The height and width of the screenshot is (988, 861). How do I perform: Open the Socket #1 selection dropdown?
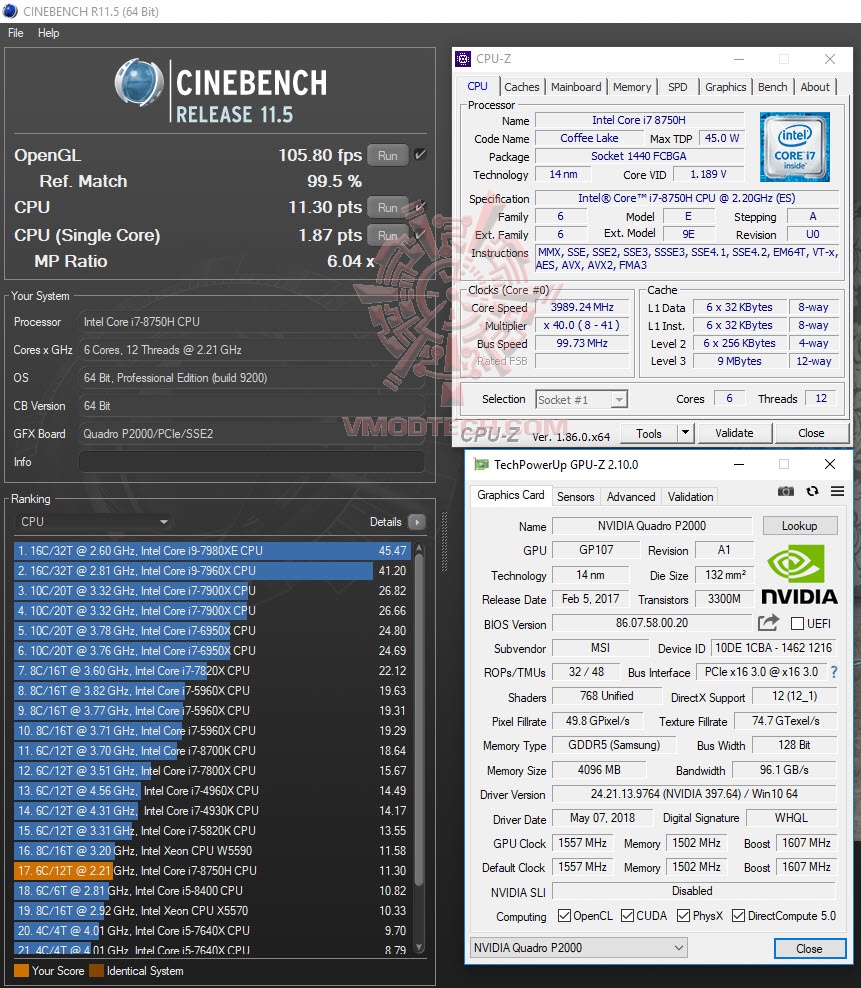point(581,399)
